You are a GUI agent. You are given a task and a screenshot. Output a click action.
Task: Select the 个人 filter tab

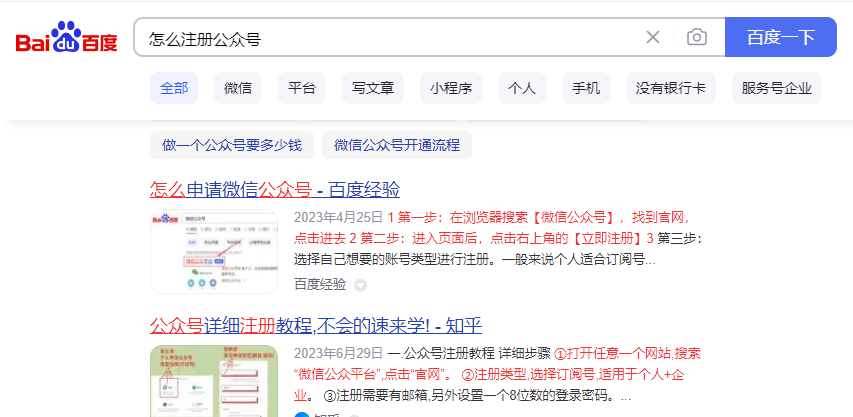click(x=522, y=88)
